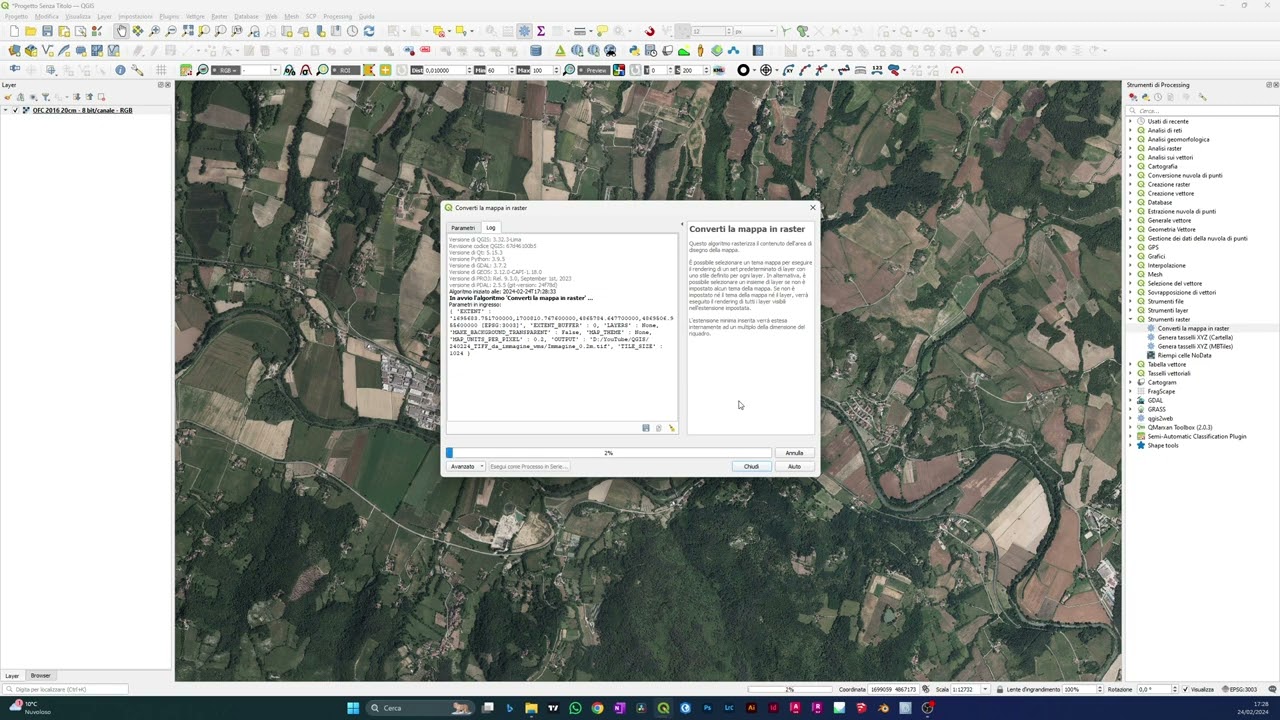Viewport: 1280px width, 720px height.
Task: Click the Windows Start button
Action: click(353, 708)
